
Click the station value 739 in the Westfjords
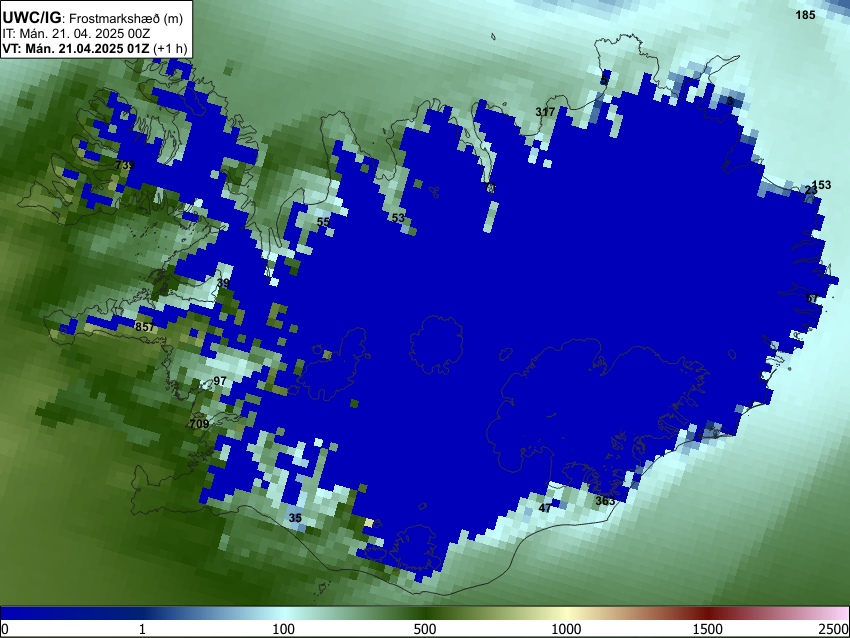pyautogui.click(x=125, y=165)
